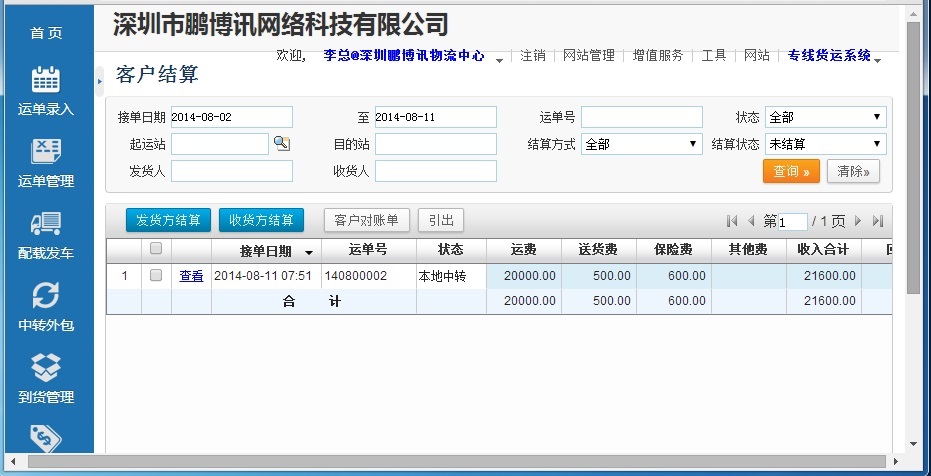Image resolution: width=931 pixels, height=476 pixels.
Task: Click the page number input box
Action: point(793,222)
